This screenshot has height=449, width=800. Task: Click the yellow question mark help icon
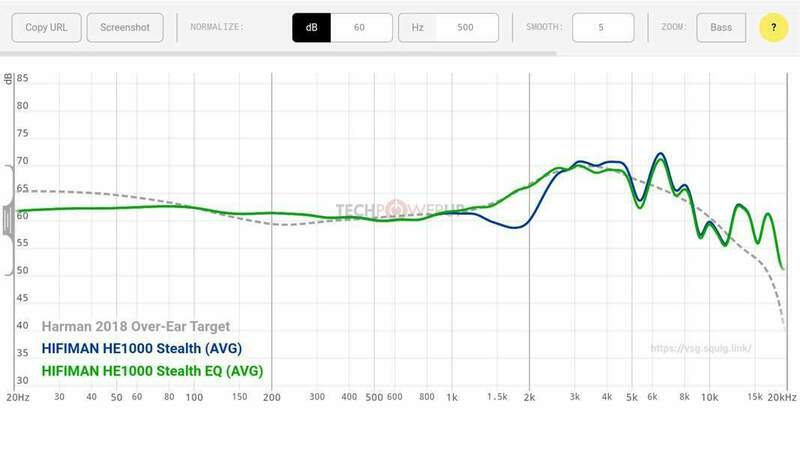[773, 28]
